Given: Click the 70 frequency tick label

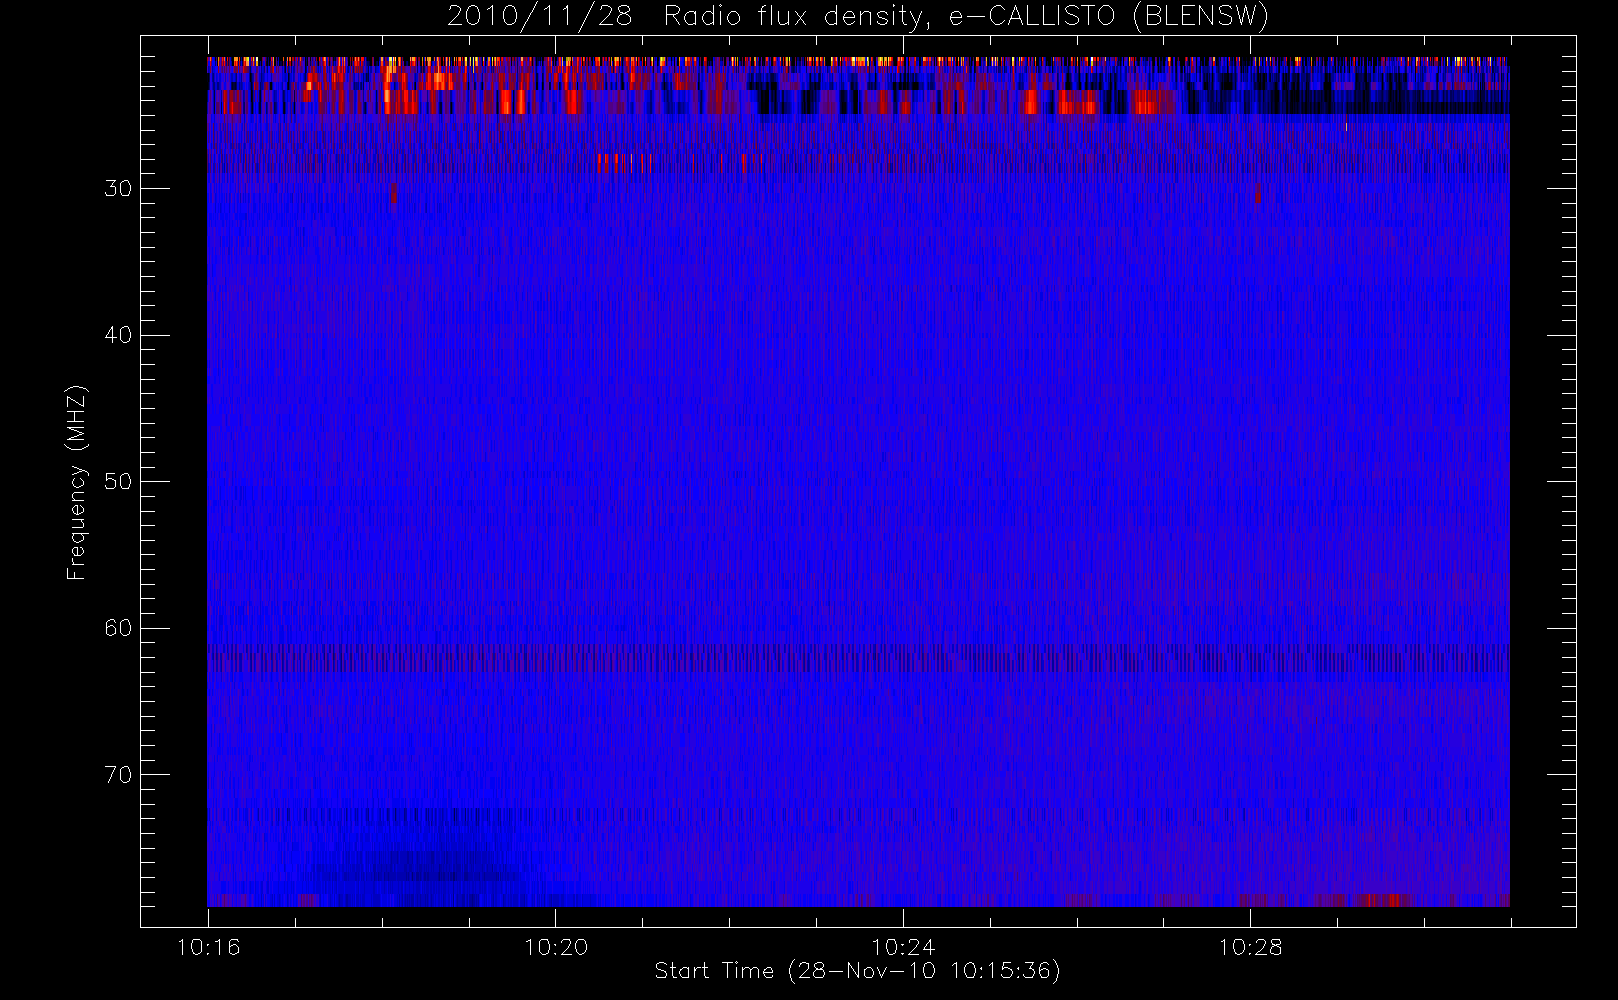Looking at the screenshot, I should coord(118,775).
